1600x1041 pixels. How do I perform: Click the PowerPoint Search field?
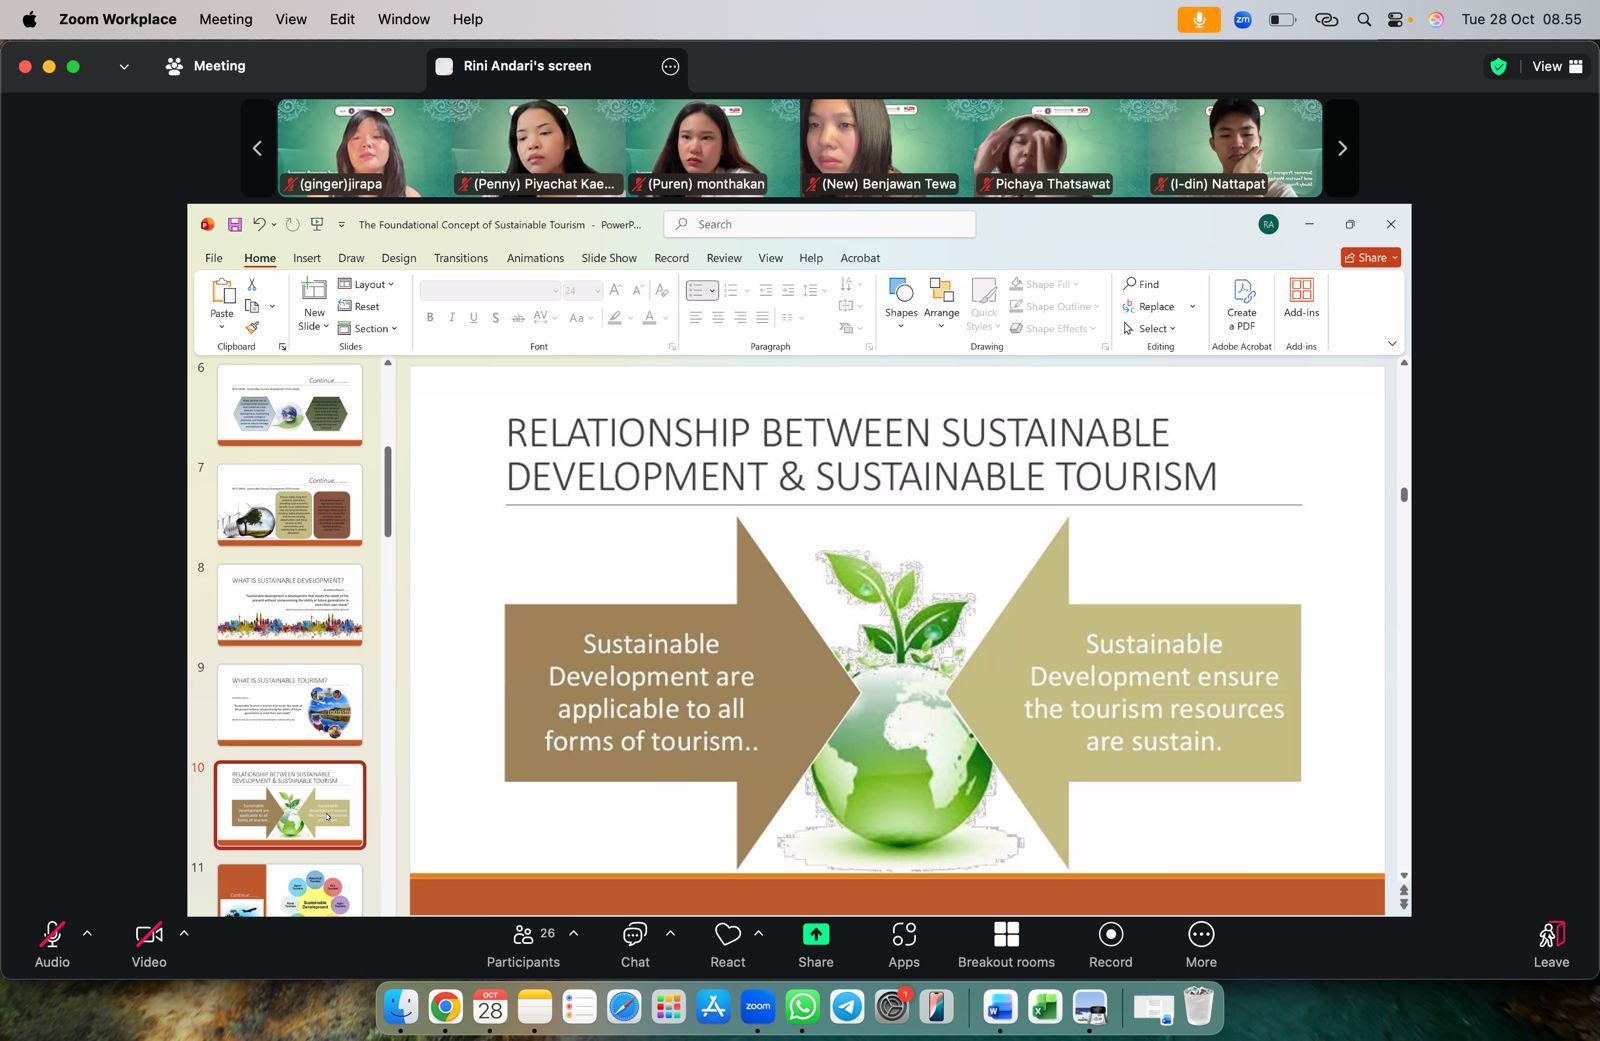click(x=820, y=224)
